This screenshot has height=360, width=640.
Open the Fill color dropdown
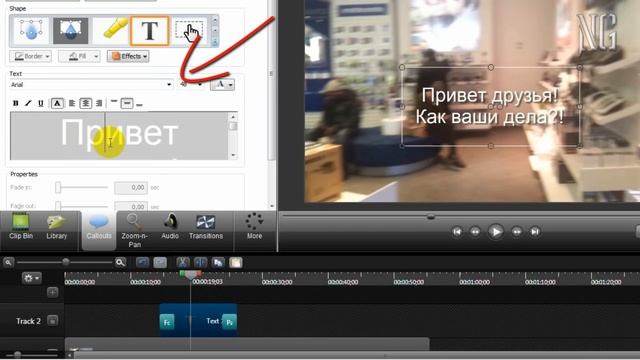(79, 56)
